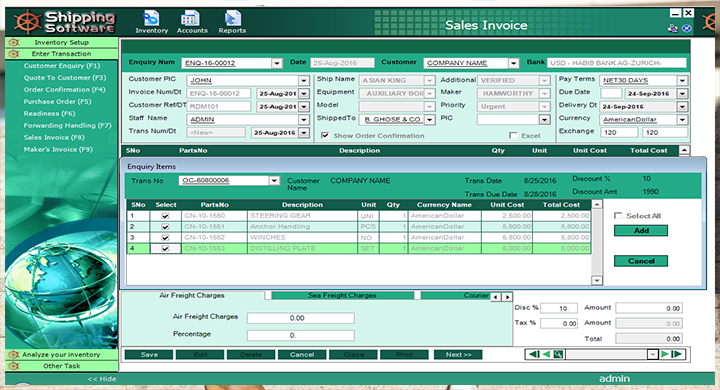Uncheck Select for STEERING GEAR row
This screenshot has width=720, height=390.
click(x=165, y=216)
